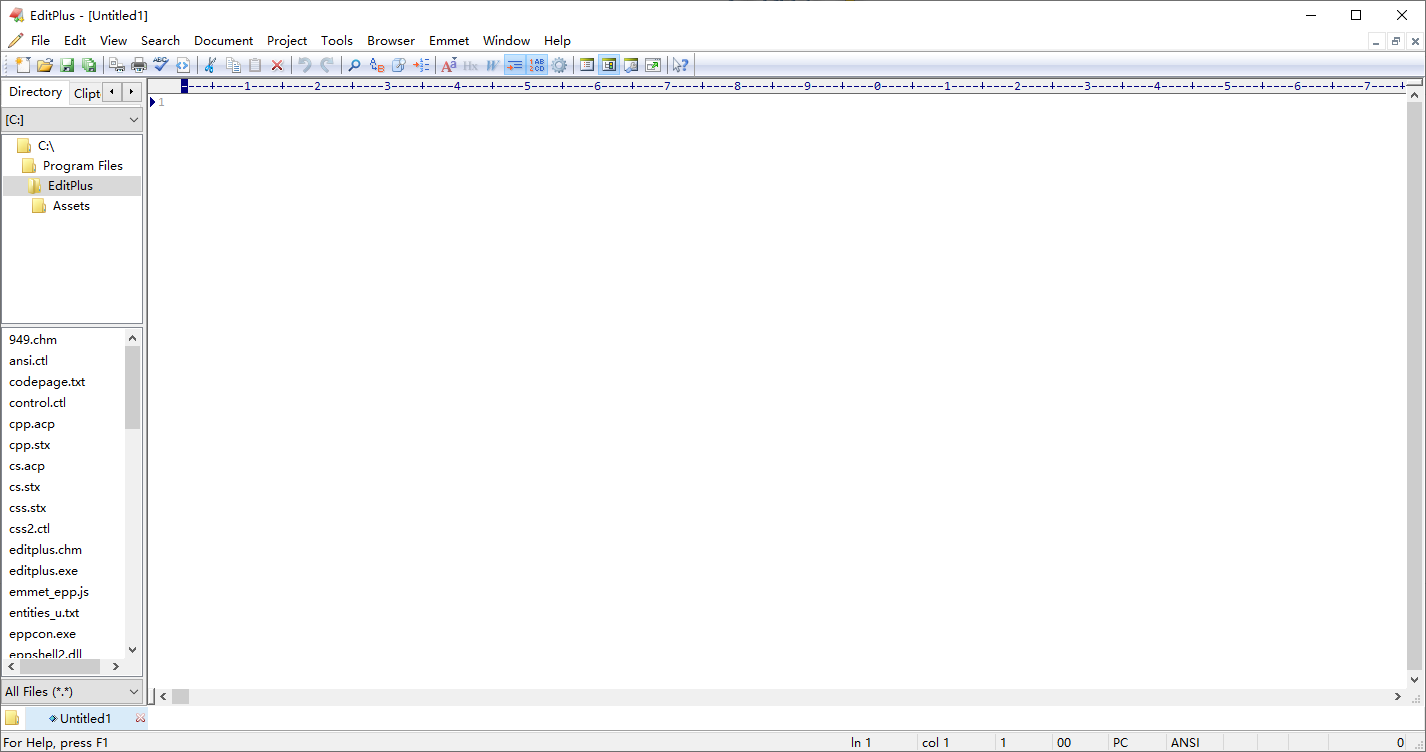Toggle the Cliptext window toolbar button
The height and width of the screenshot is (752, 1426).
(x=587, y=65)
